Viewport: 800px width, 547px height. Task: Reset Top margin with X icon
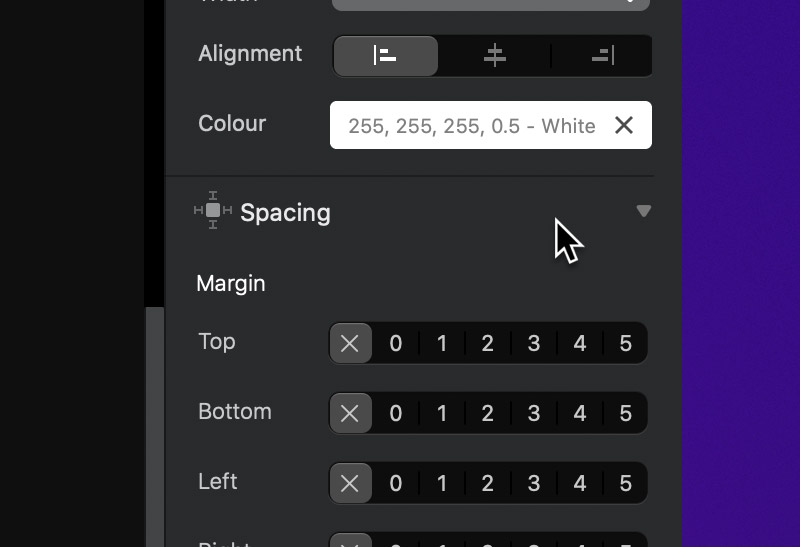click(350, 343)
